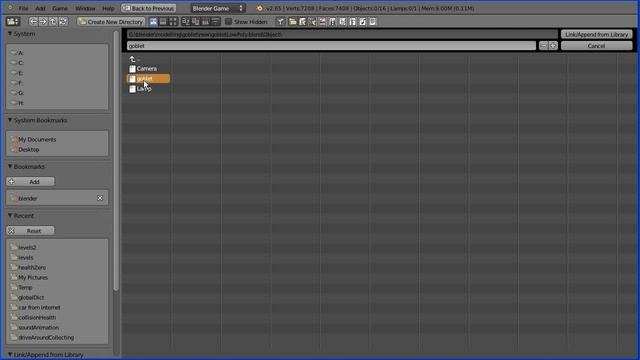Go up to parent directory icon
Screen dimensions: 640x360
53,22
